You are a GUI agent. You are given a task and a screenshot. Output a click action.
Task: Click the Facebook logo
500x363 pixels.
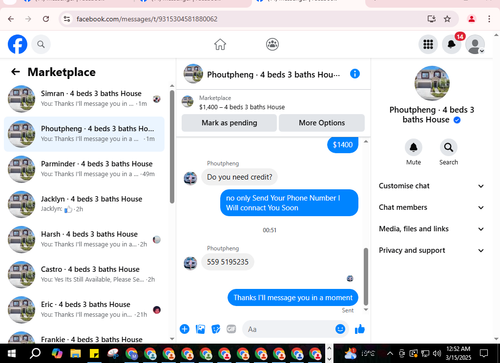tap(17, 44)
